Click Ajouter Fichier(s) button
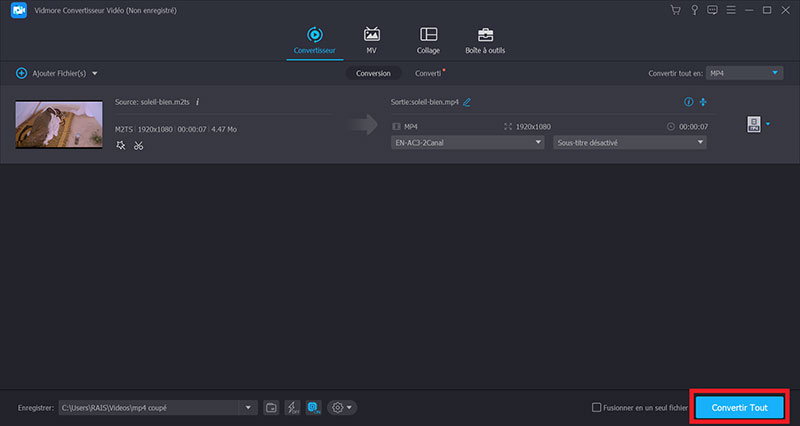This screenshot has width=800, height=426. [57, 73]
